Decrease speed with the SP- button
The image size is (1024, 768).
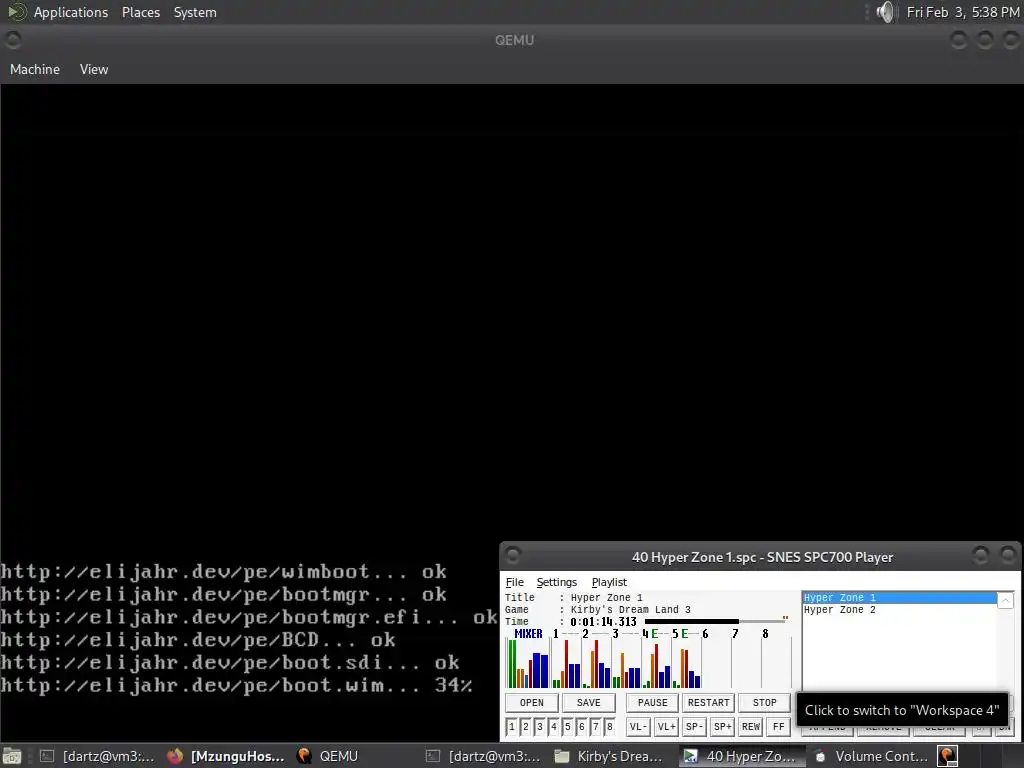pos(694,726)
